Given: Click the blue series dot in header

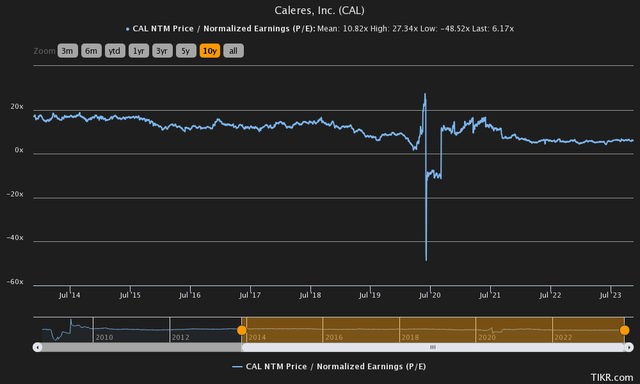Looking at the screenshot, I should point(128,29).
